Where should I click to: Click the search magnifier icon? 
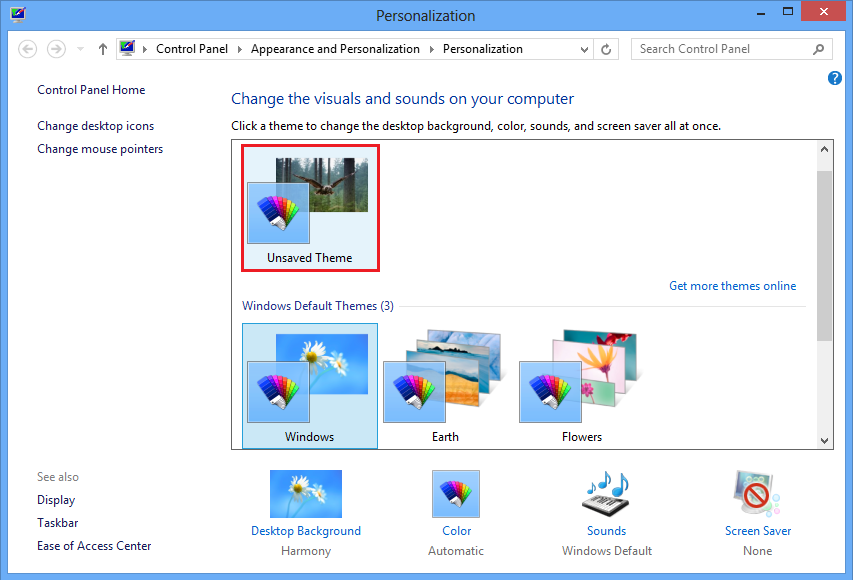tap(818, 50)
